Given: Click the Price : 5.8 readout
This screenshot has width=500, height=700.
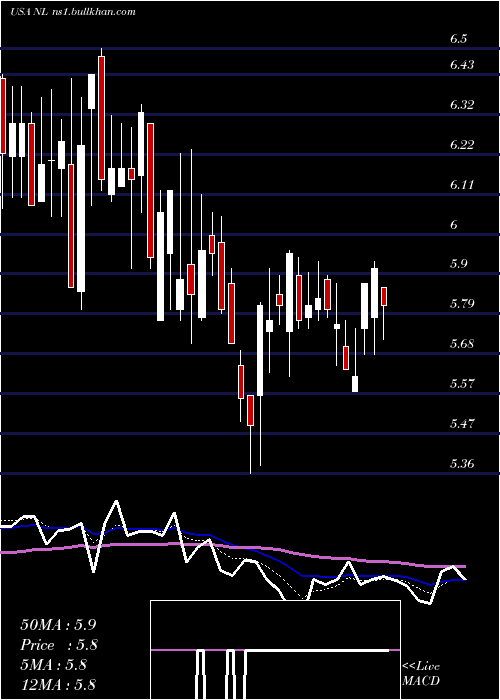Looking at the screenshot, I should (59, 645).
